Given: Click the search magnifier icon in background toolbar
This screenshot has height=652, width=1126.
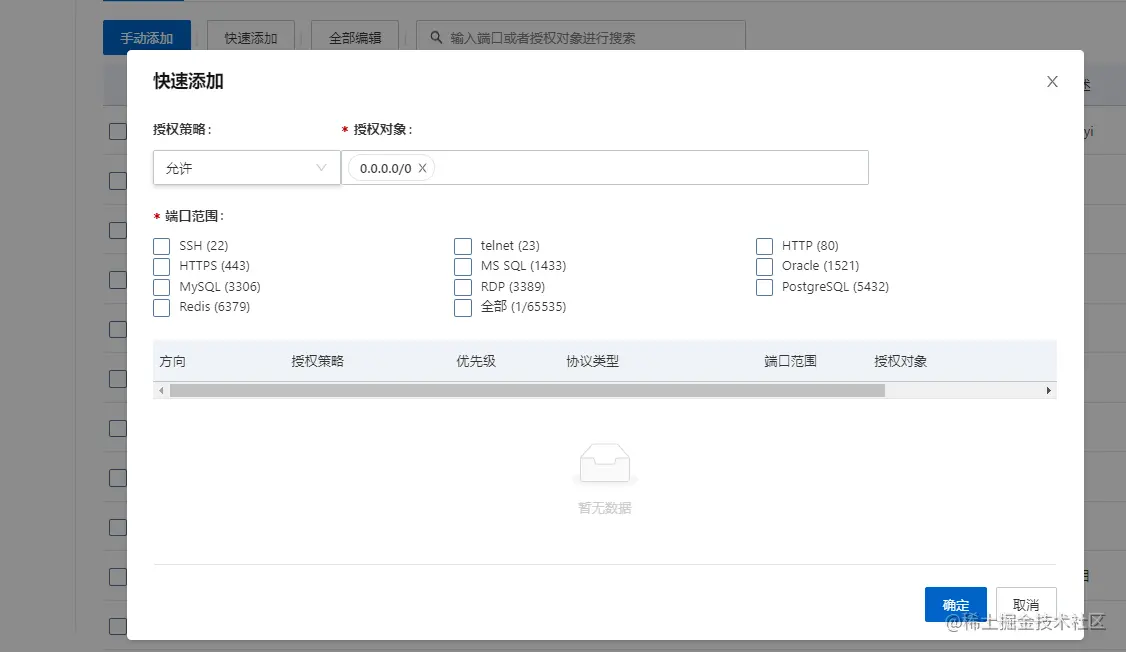Looking at the screenshot, I should tap(436, 37).
